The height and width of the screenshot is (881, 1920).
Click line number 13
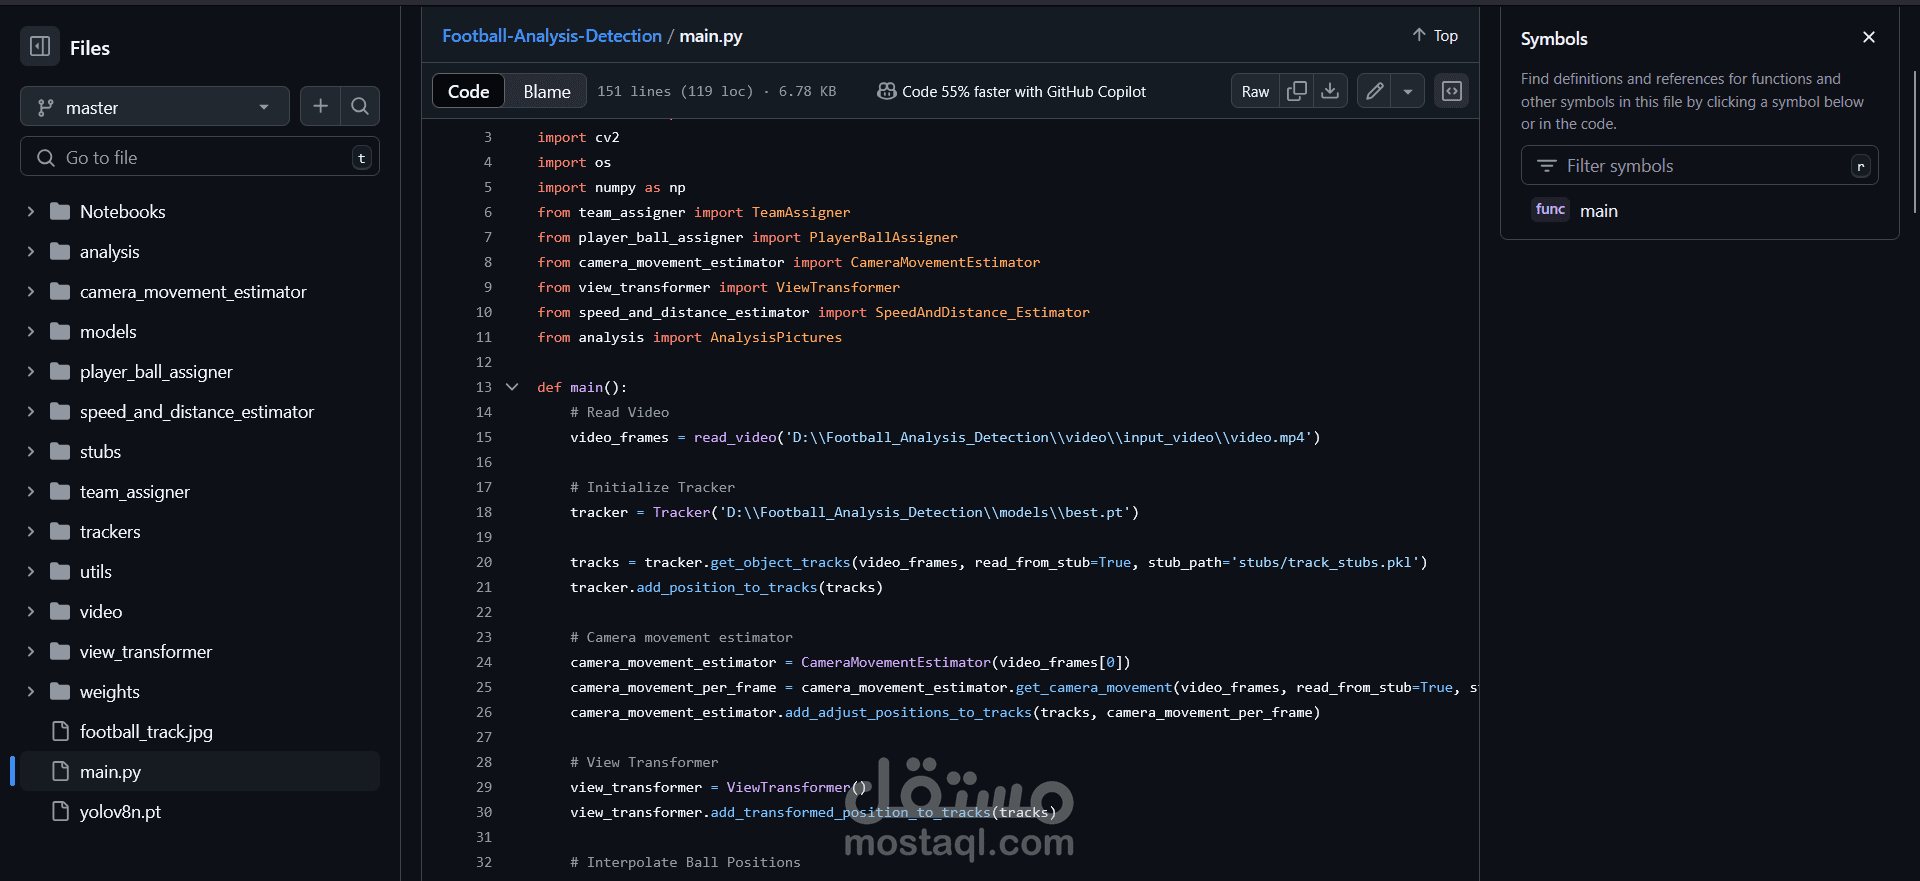coord(484,387)
